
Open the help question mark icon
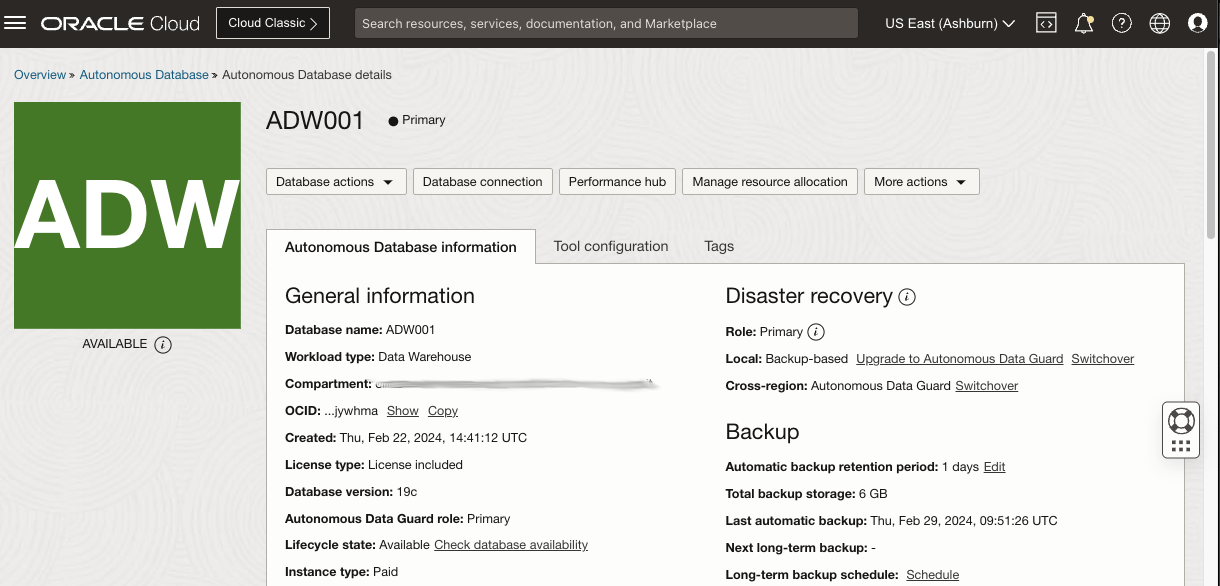[x=1122, y=23]
